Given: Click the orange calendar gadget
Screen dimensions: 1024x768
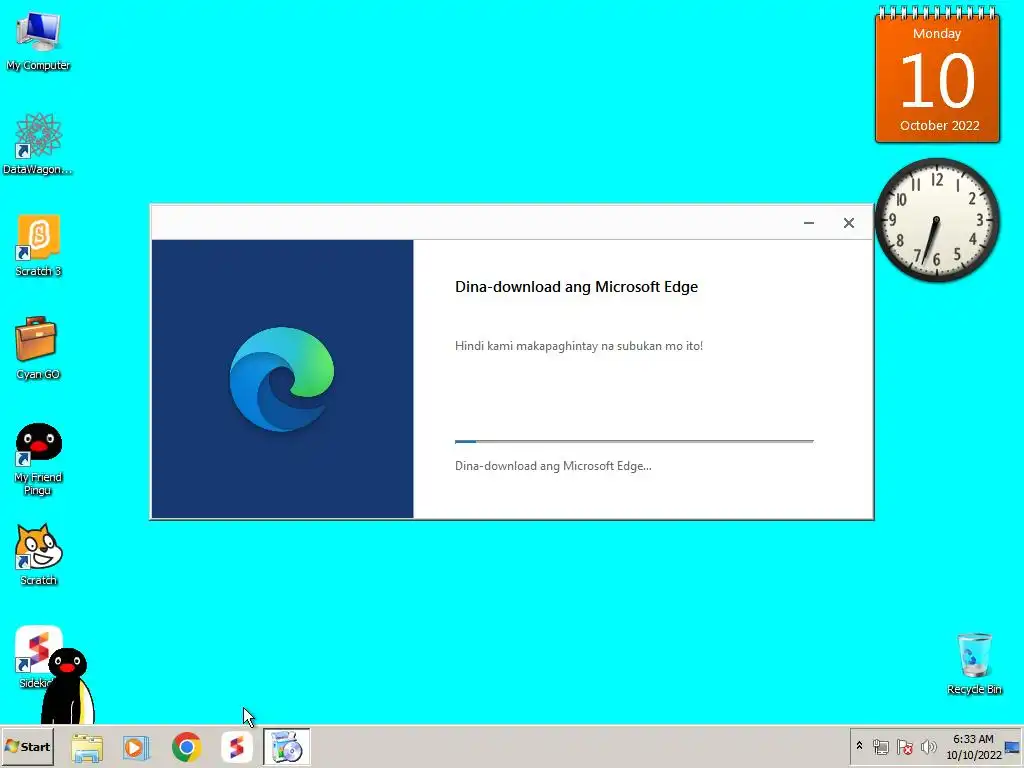Looking at the screenshot, I should click(x=937, y=74).
